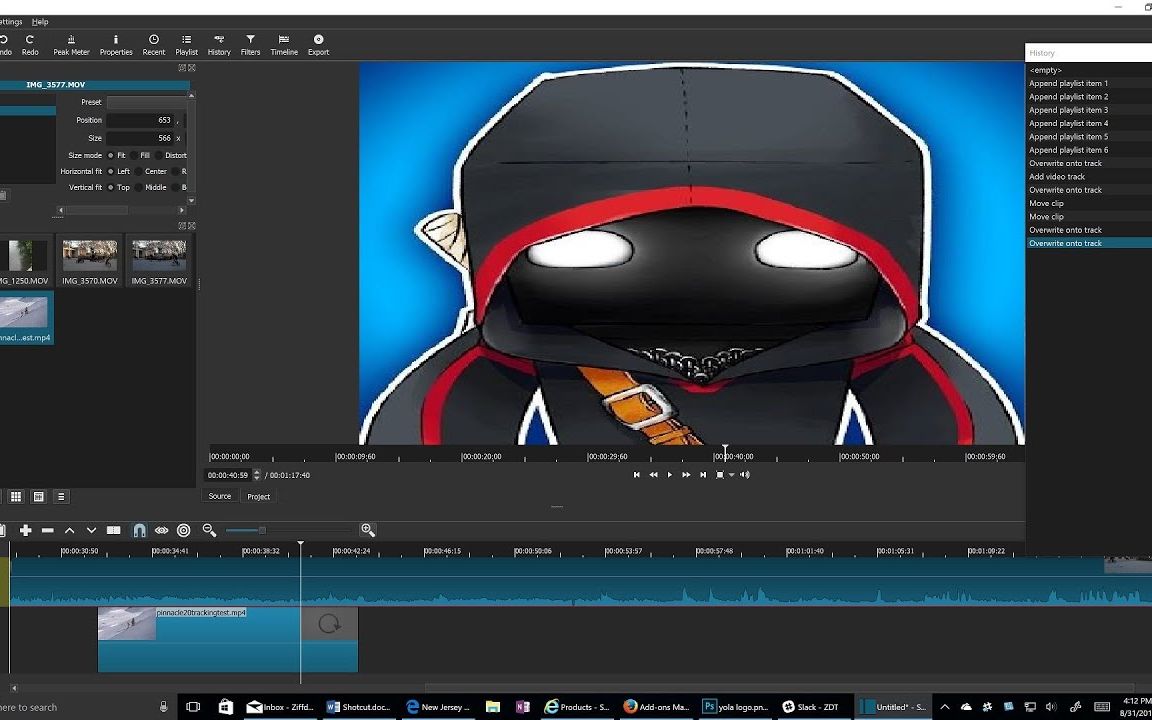Image resolution: width=1152 pixels, height=720 pixels.
Task: Open the Peak Meter panel
Action: point(71,45)
